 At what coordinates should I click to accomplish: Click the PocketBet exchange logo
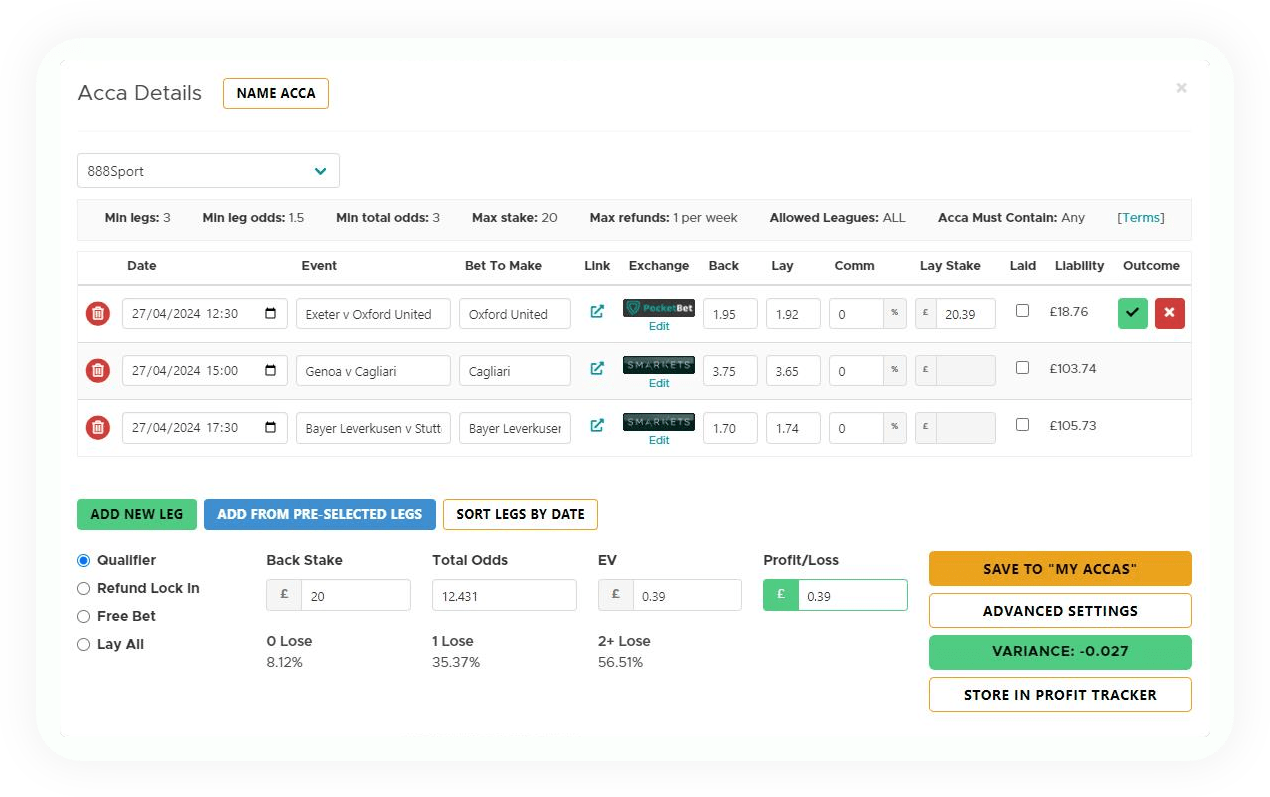658,308
